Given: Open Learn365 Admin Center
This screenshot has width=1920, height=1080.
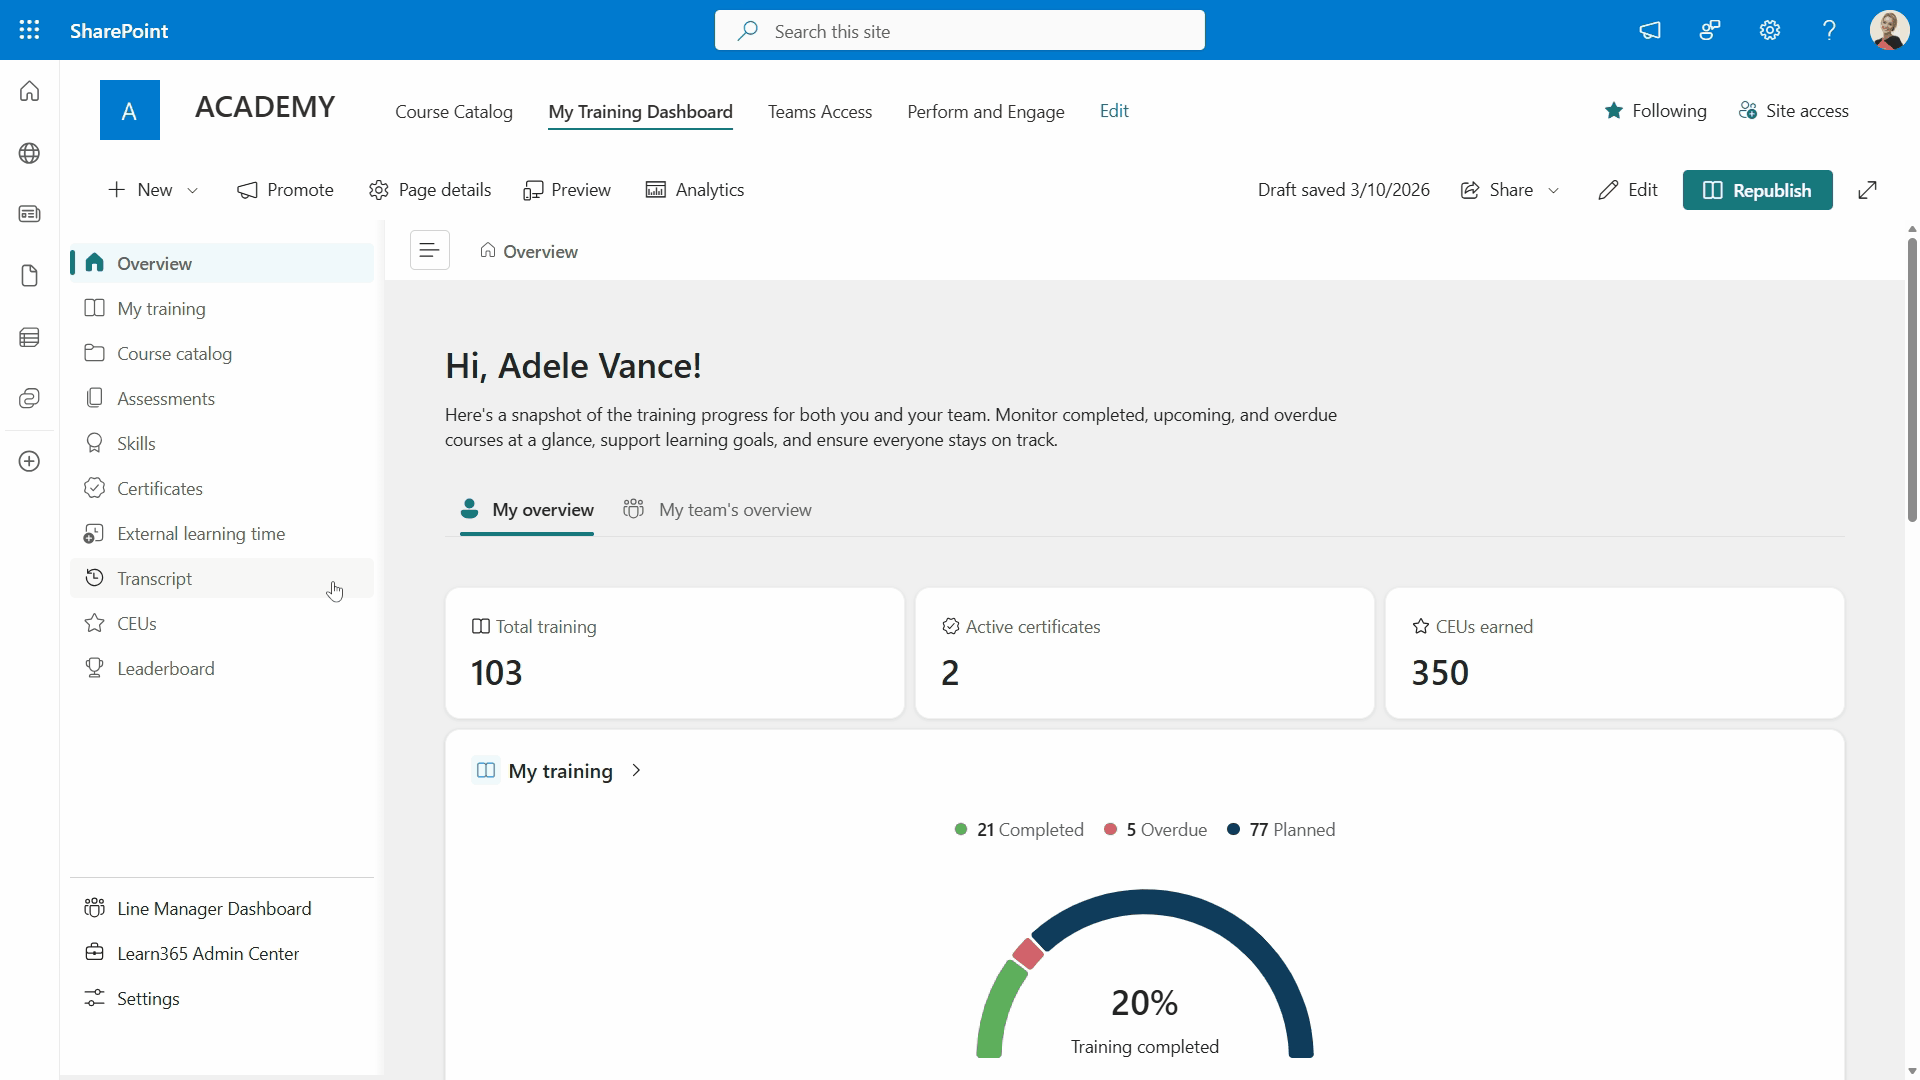Looking at the screenshot, I should 222,953.
